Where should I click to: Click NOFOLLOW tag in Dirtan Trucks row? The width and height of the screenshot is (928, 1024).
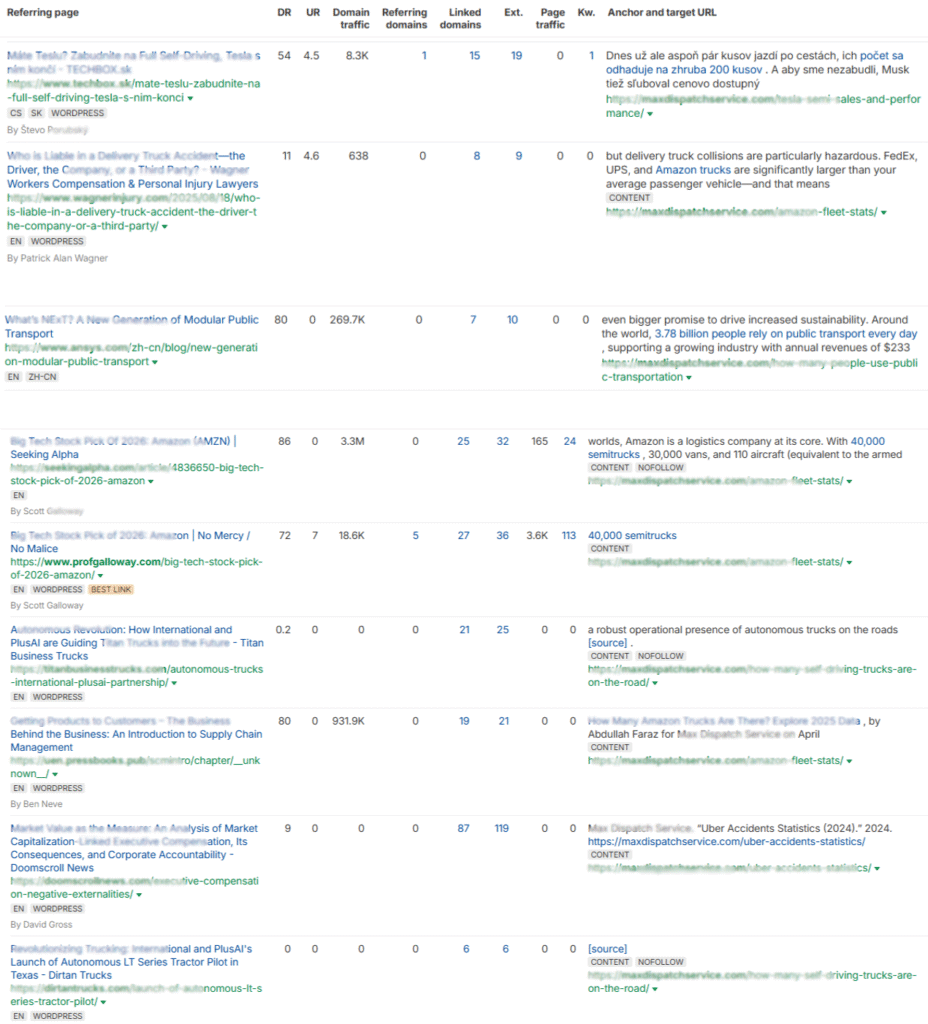(x=661, y=963)
